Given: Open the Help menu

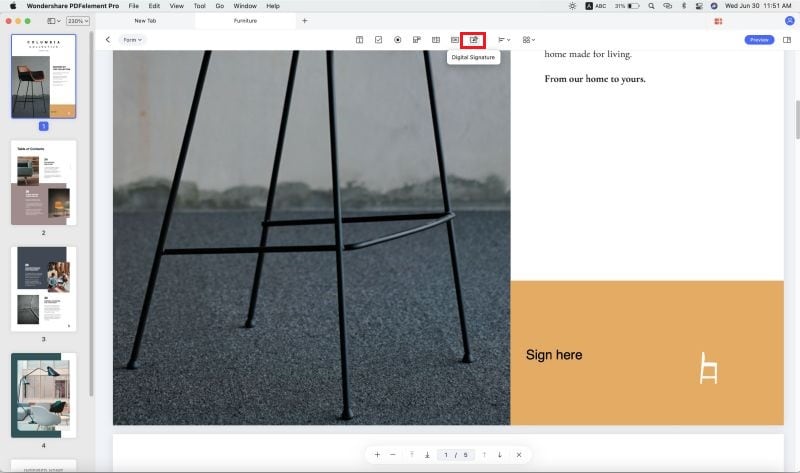Looking at the screenshot, I should pos(273,6).
